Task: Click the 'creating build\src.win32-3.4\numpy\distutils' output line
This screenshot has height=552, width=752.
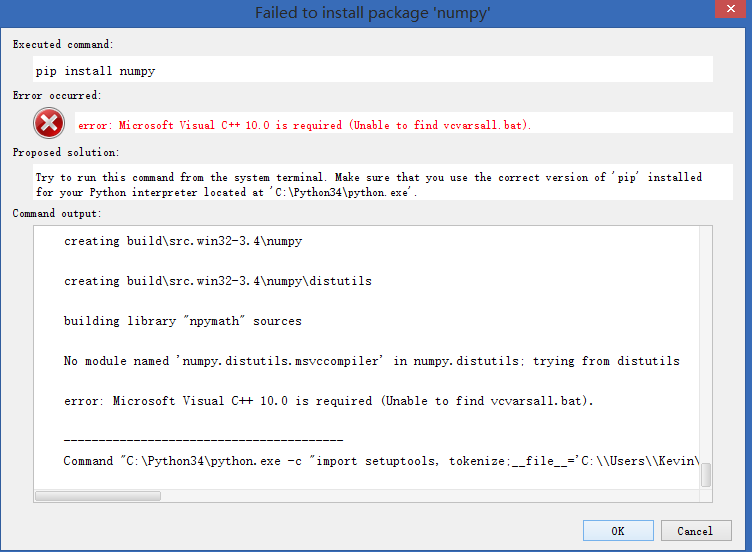Action: click(x=218, y=281)
